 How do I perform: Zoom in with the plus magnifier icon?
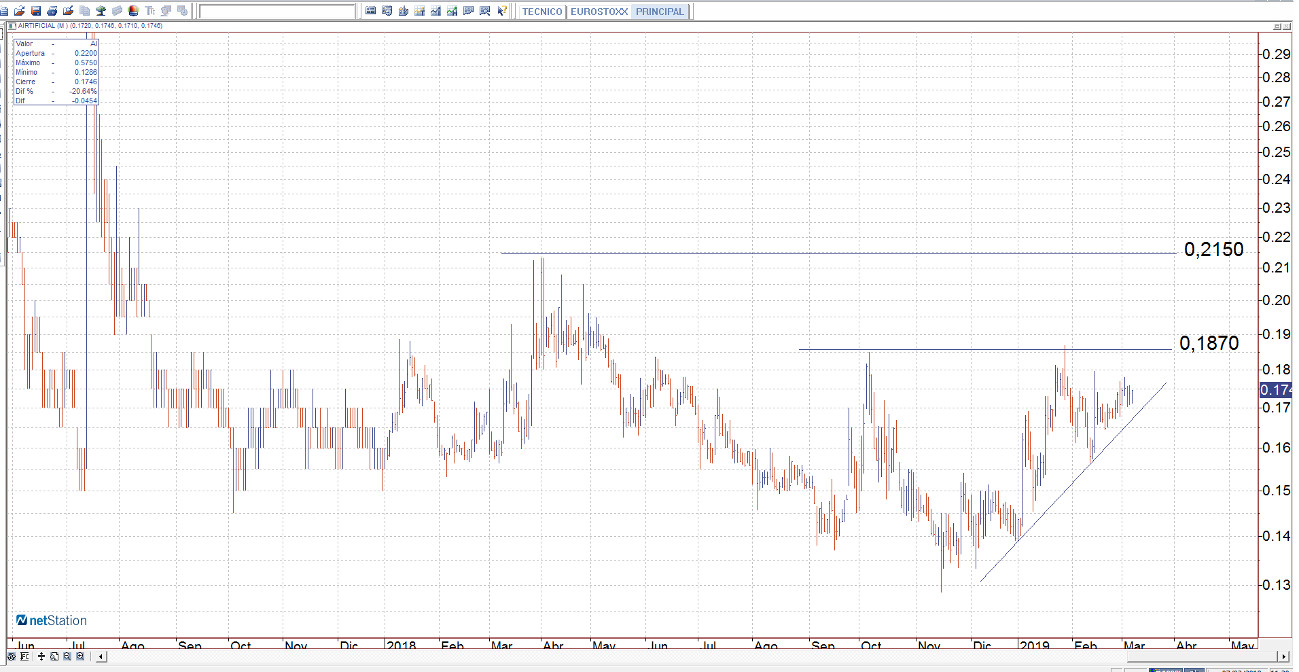(80, 657)
